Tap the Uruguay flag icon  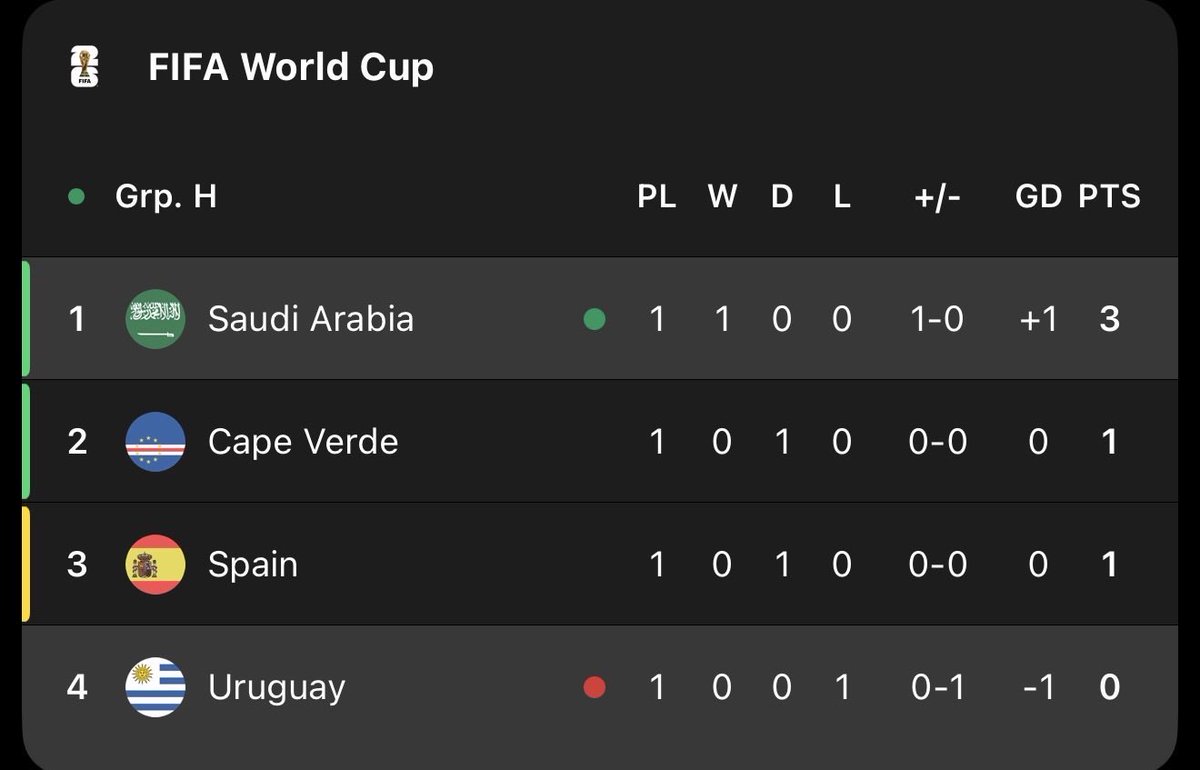point(155,687)
